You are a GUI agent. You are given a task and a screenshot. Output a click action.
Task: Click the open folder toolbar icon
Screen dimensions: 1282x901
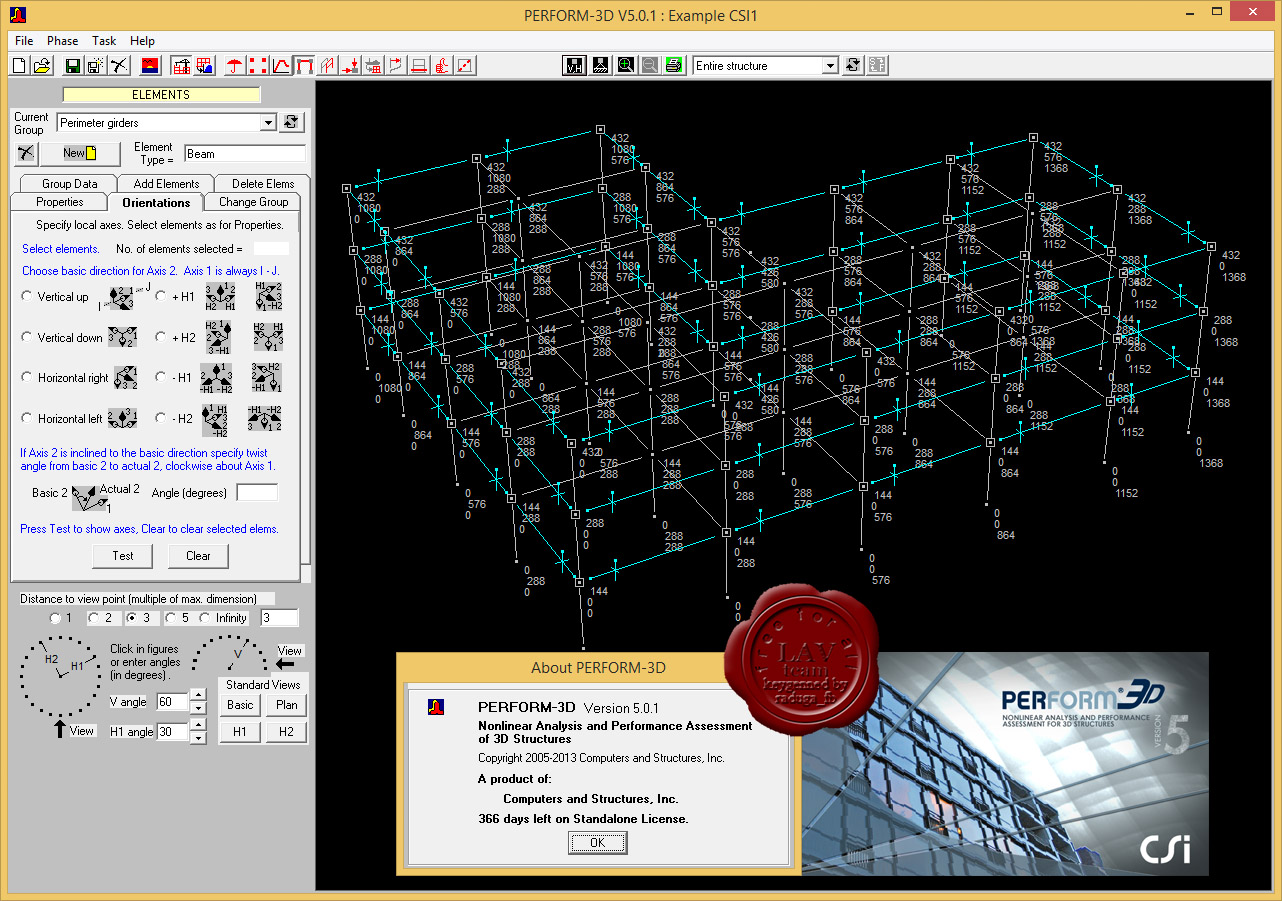[42, 66]
